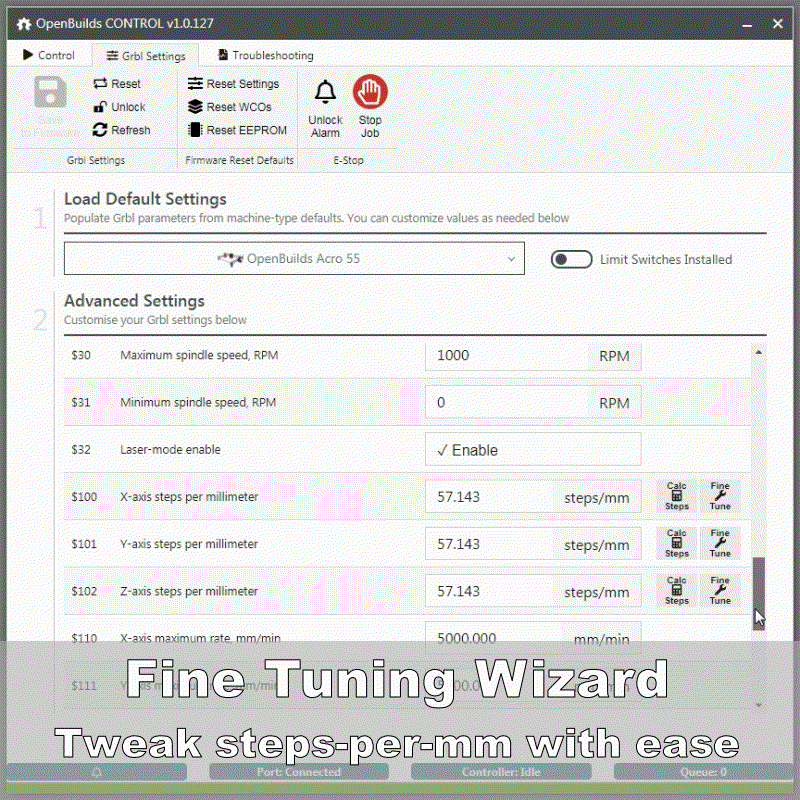Open Fine Tune for Y-axis steps

pos(720,543)
